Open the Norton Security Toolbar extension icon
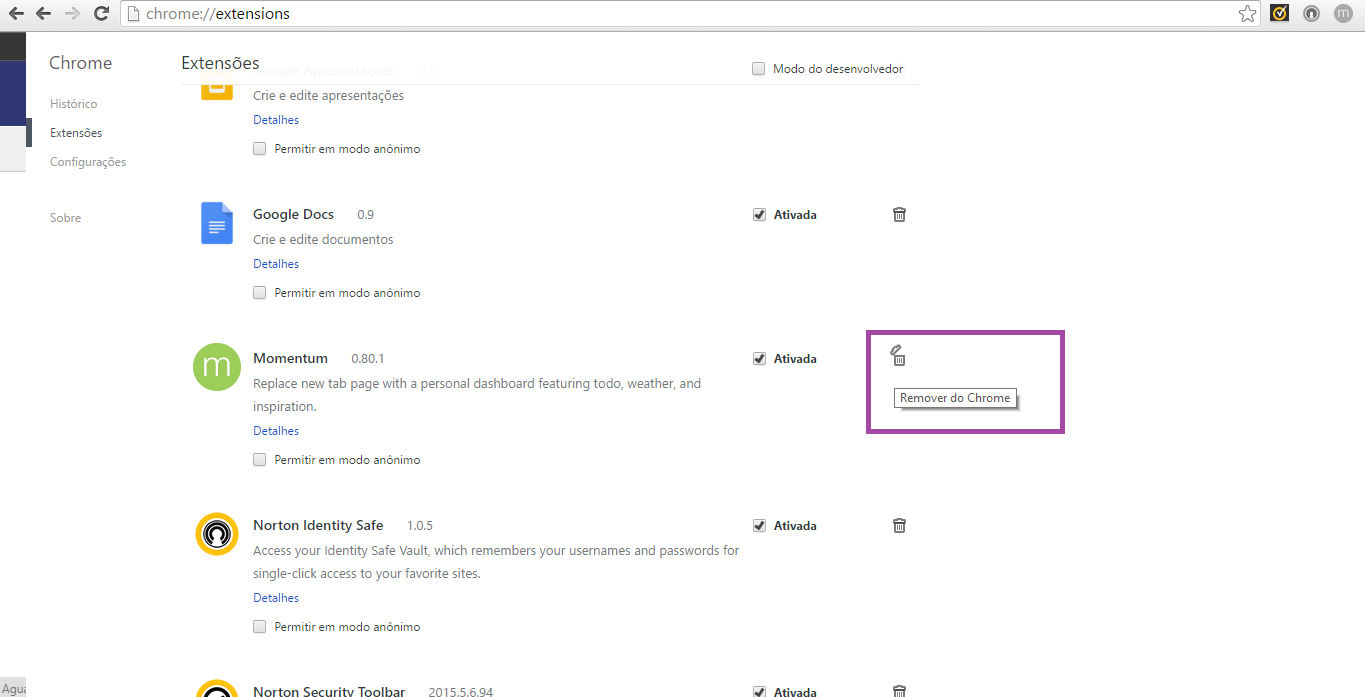 [x=1279, y=14]
